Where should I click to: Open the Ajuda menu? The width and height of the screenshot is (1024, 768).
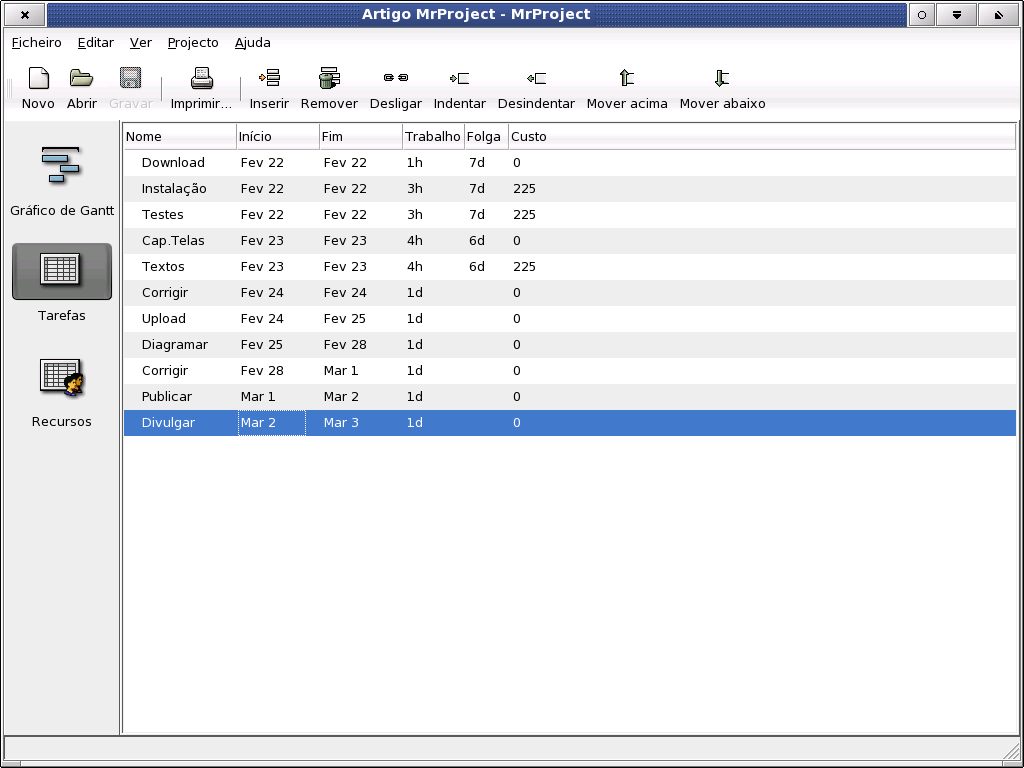253,42
